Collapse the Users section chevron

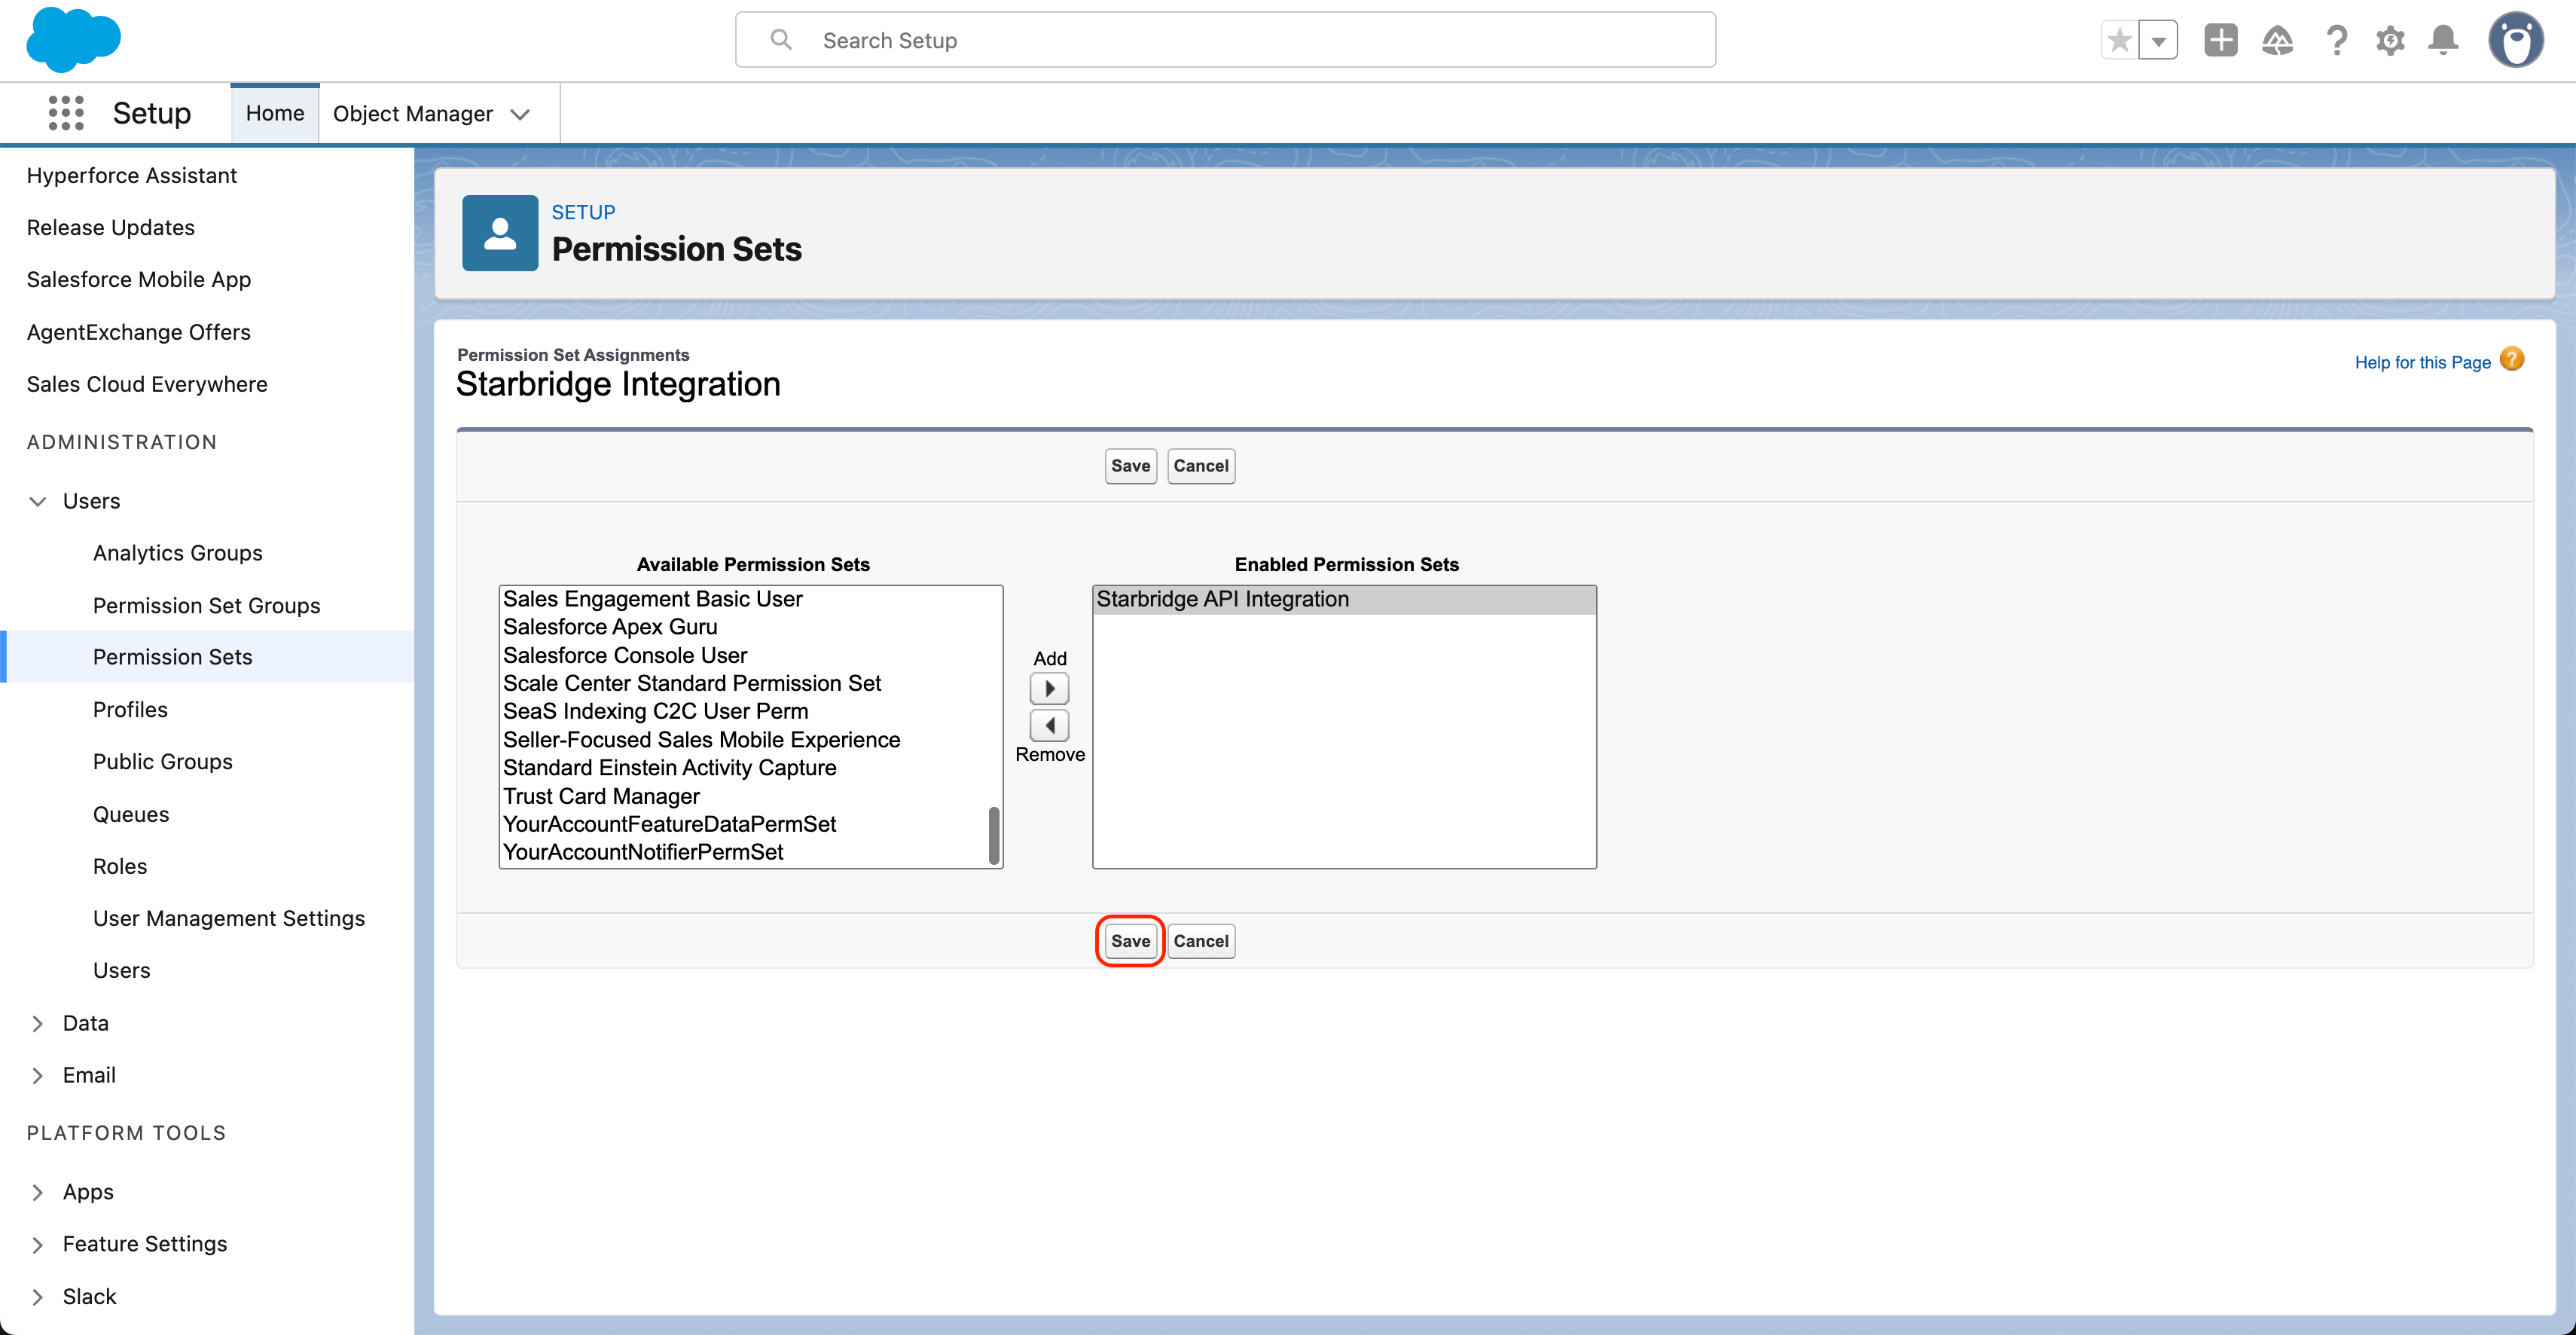pyautogui.click(x=38, y=501)
